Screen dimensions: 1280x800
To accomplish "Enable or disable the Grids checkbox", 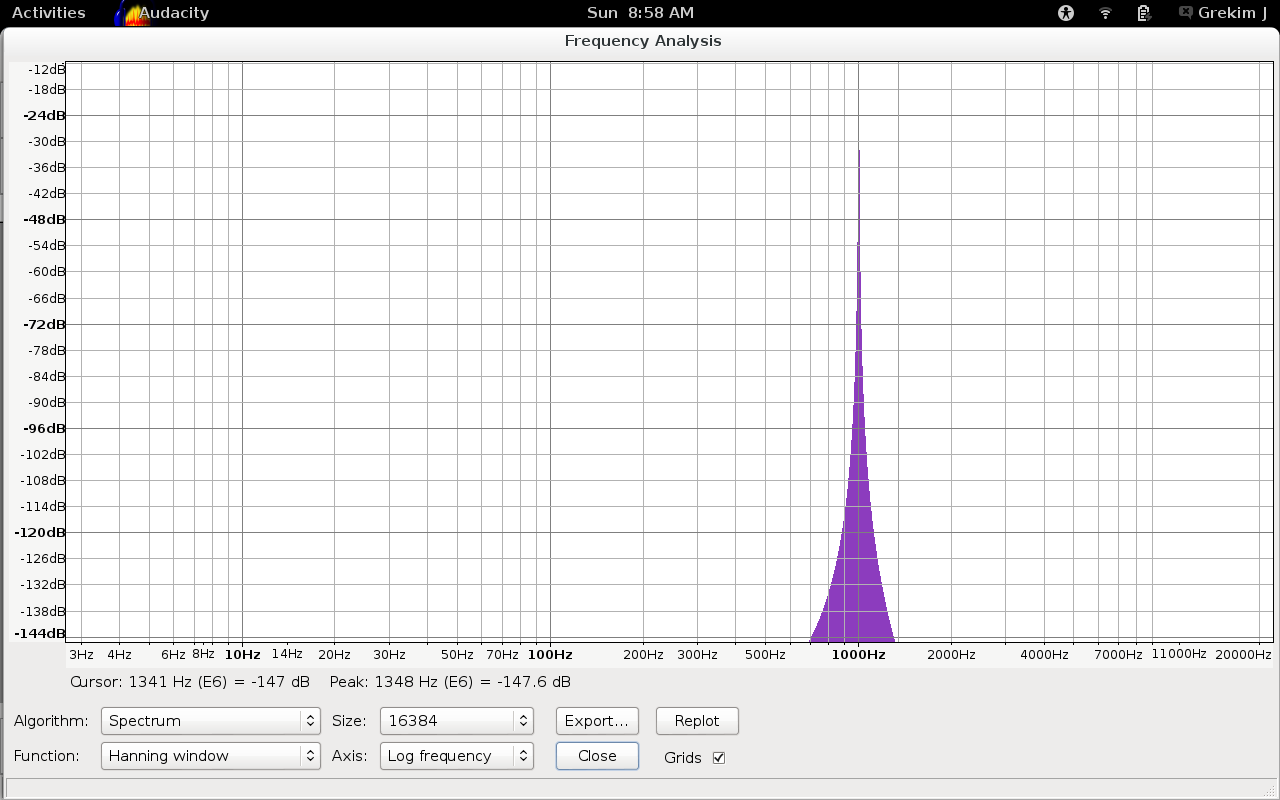I will [x=718, y=758].
